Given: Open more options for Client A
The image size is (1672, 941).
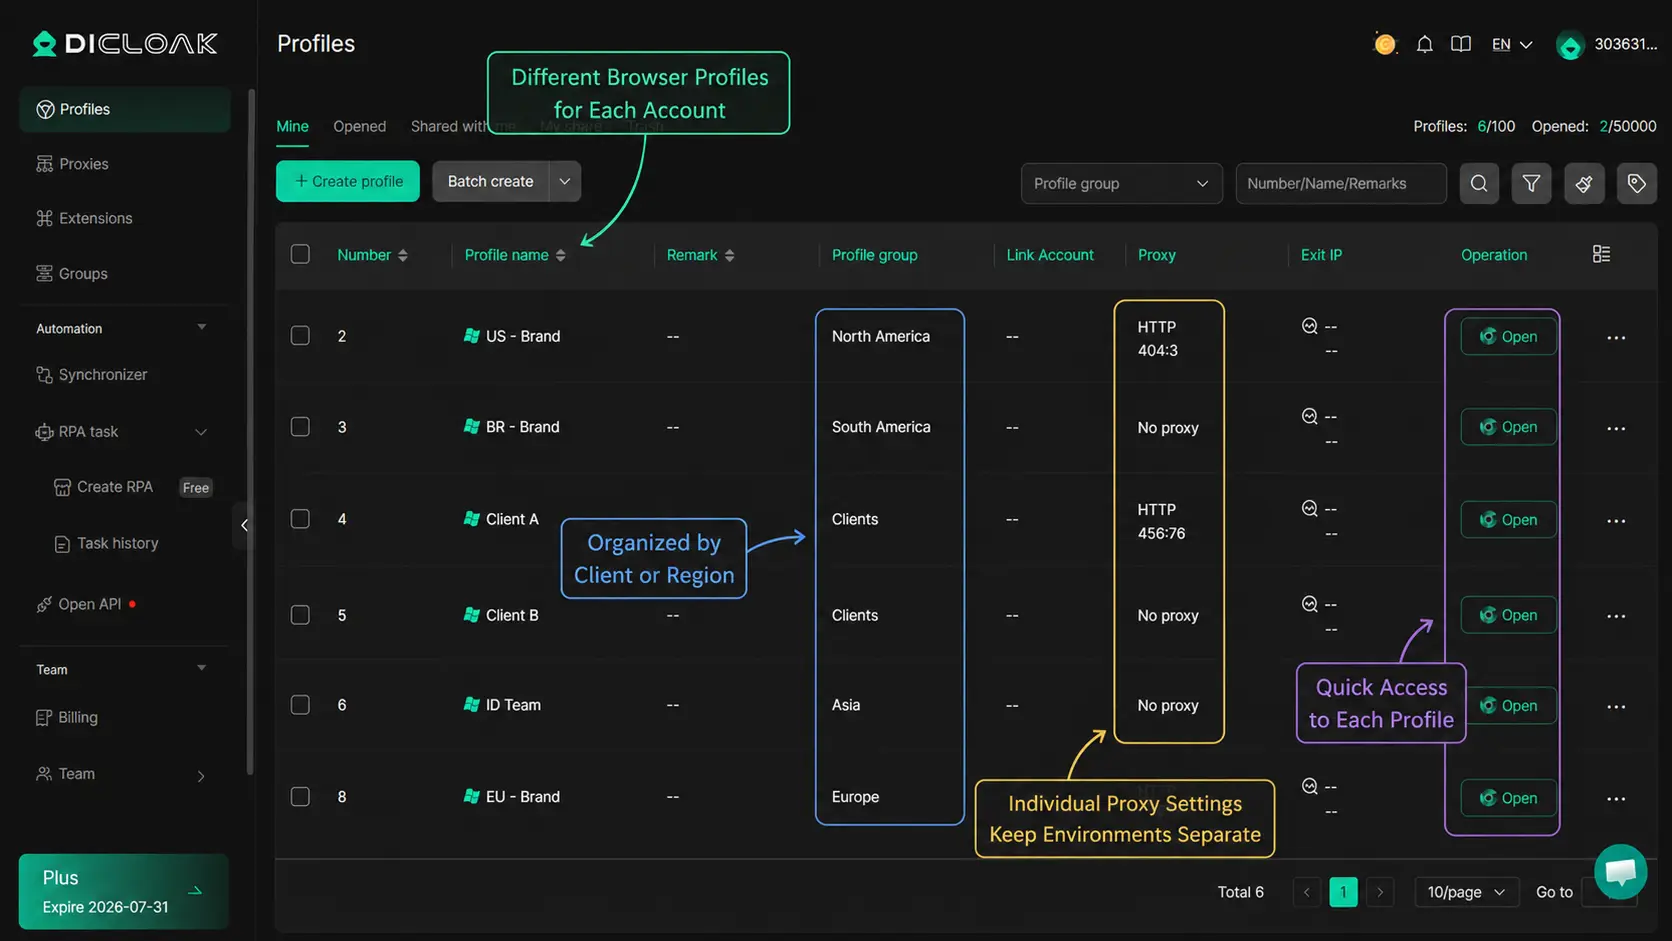Looking at the screenshot, I should (x=1616, y=521).
